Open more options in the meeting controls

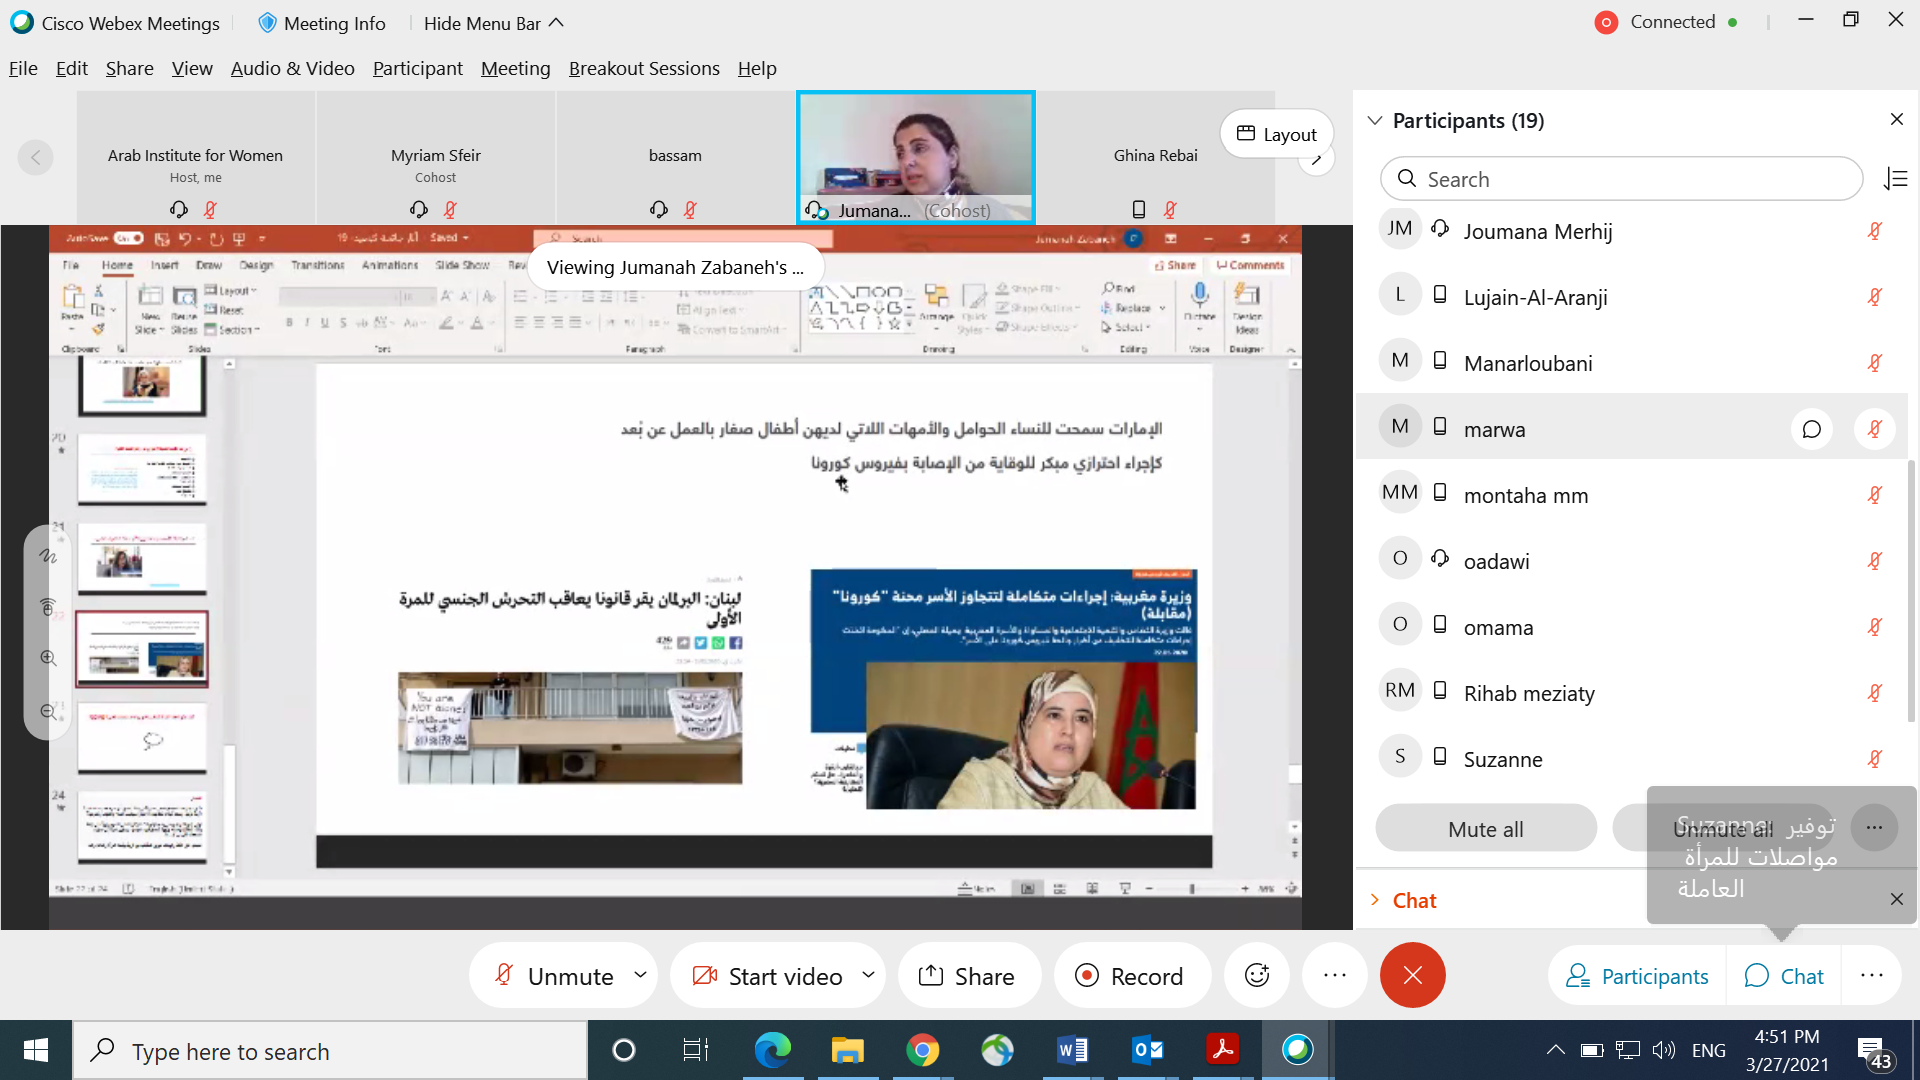(1335, 975)
